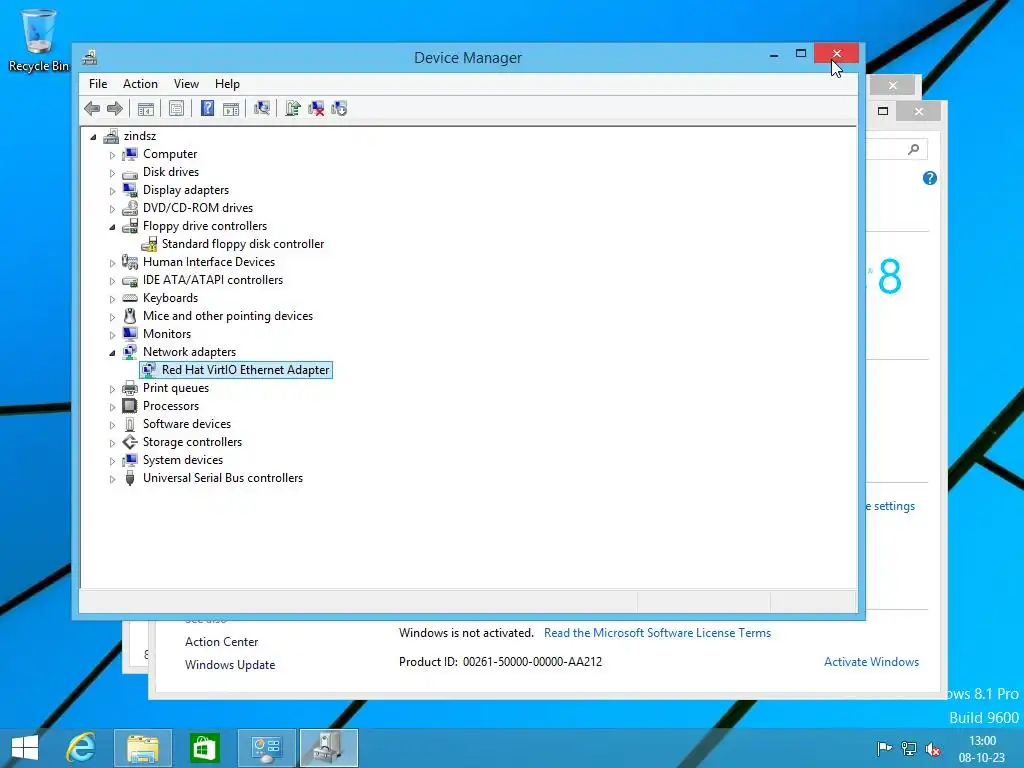
Task: Click the Storage controllers category icon
Action: coord(130,442)
